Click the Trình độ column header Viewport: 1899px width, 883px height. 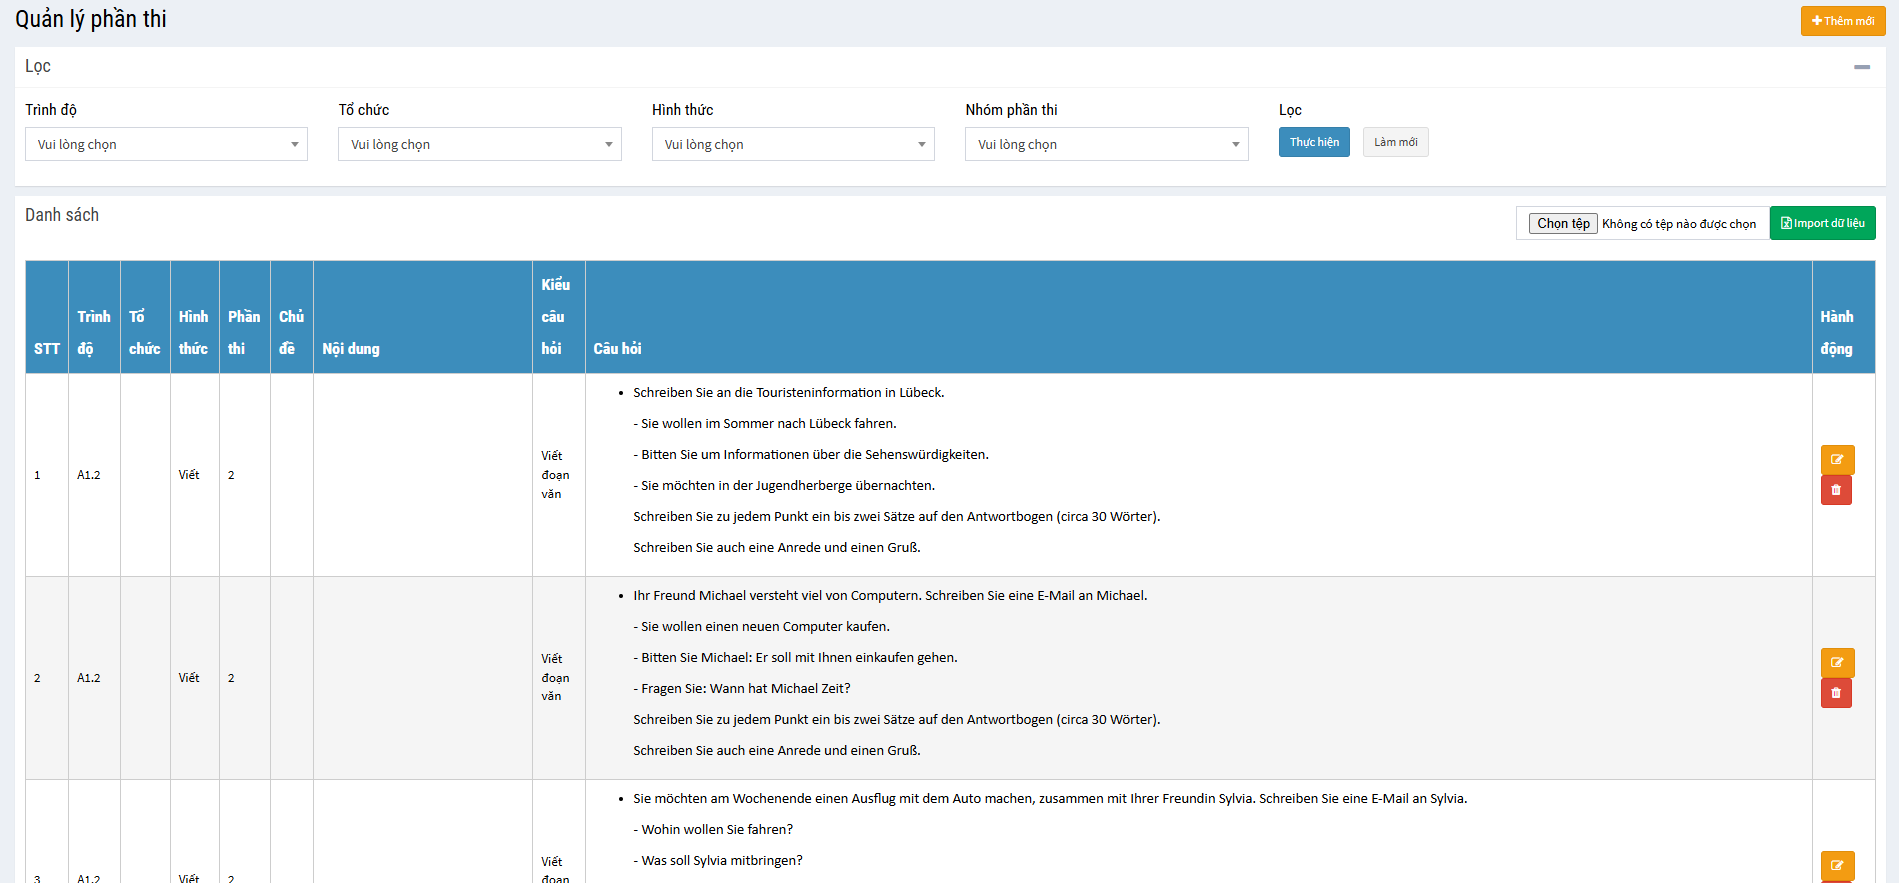[x=93, y=332]
